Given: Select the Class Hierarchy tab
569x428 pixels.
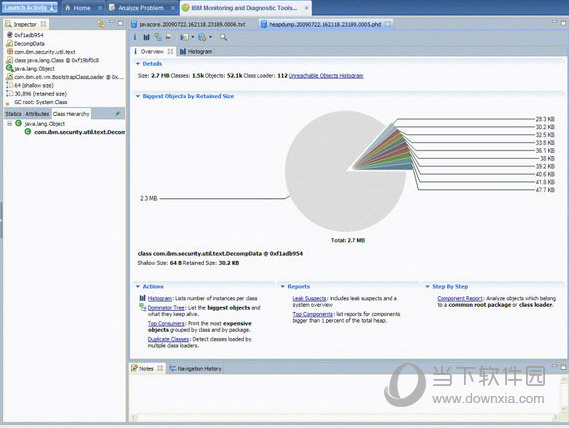Looking at the screenshot, I should point(71,114).
